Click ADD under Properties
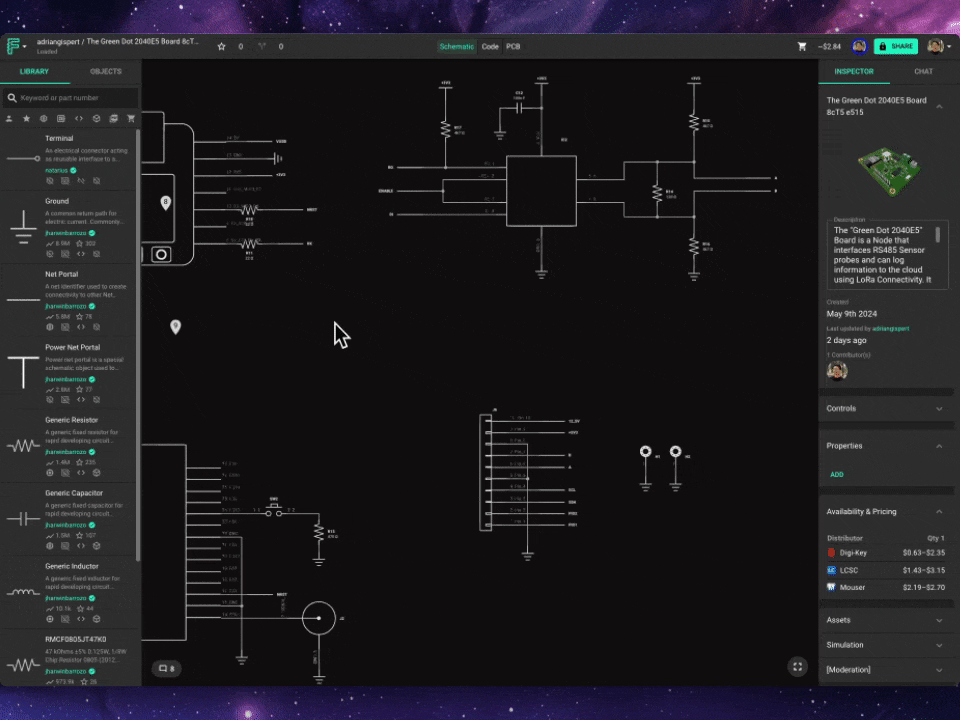This screenshot has height=720, width=960. [x=836, y=474]
